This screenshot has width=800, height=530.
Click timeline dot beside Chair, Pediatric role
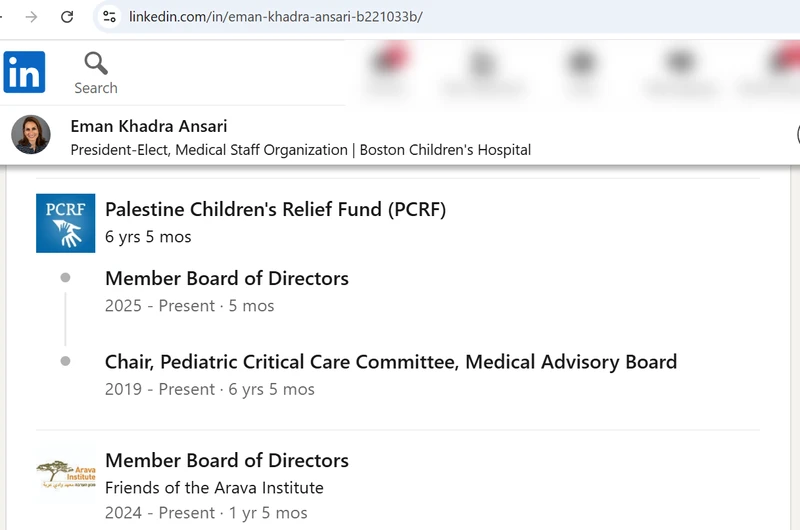point(65,361)
